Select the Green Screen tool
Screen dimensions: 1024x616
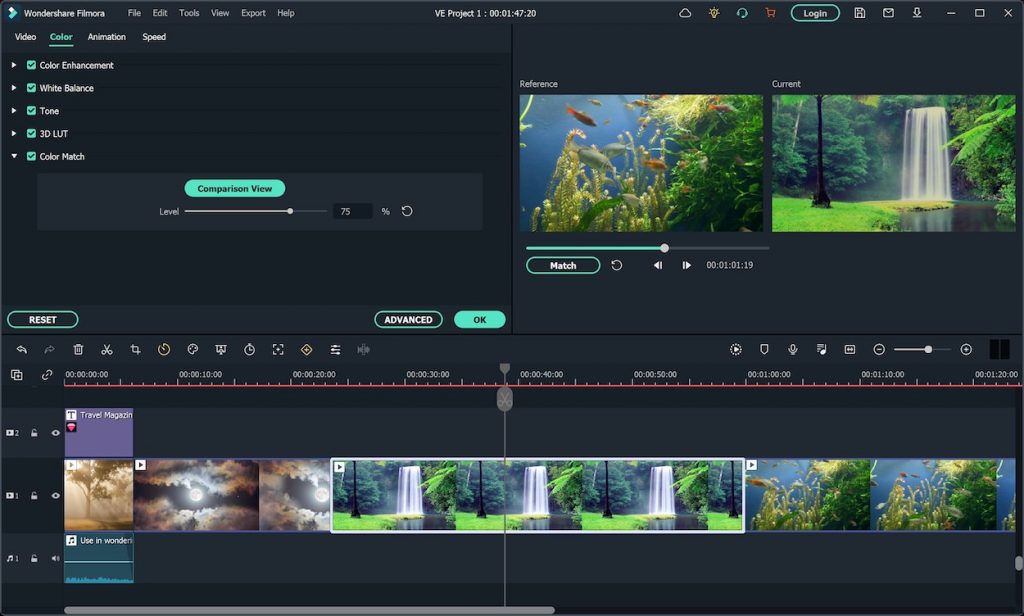point(221,349)
